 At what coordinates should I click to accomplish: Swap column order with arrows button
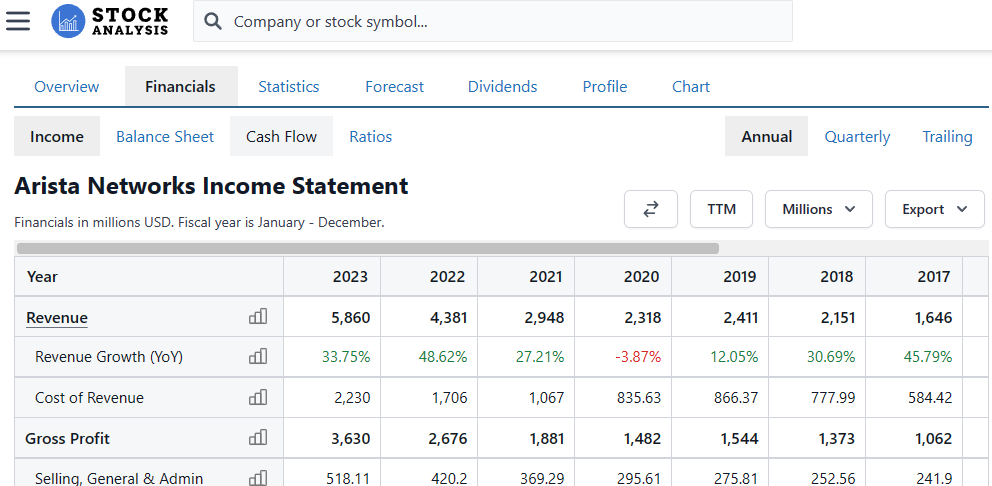651,209
